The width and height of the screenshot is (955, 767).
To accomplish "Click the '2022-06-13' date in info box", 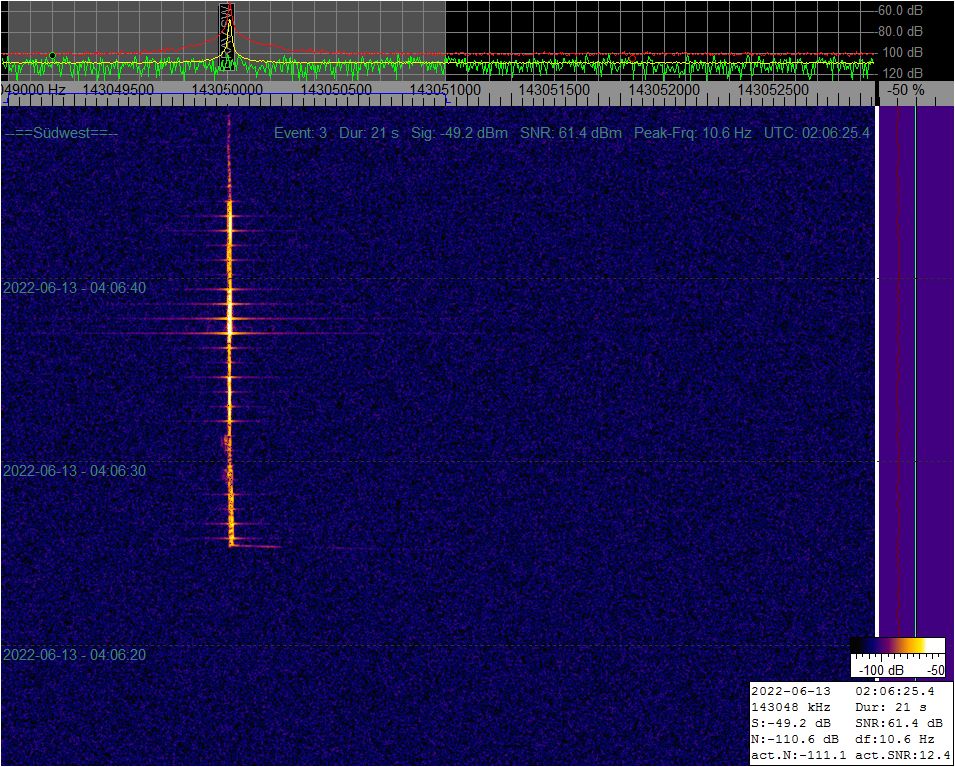I will tap(791, 692).
